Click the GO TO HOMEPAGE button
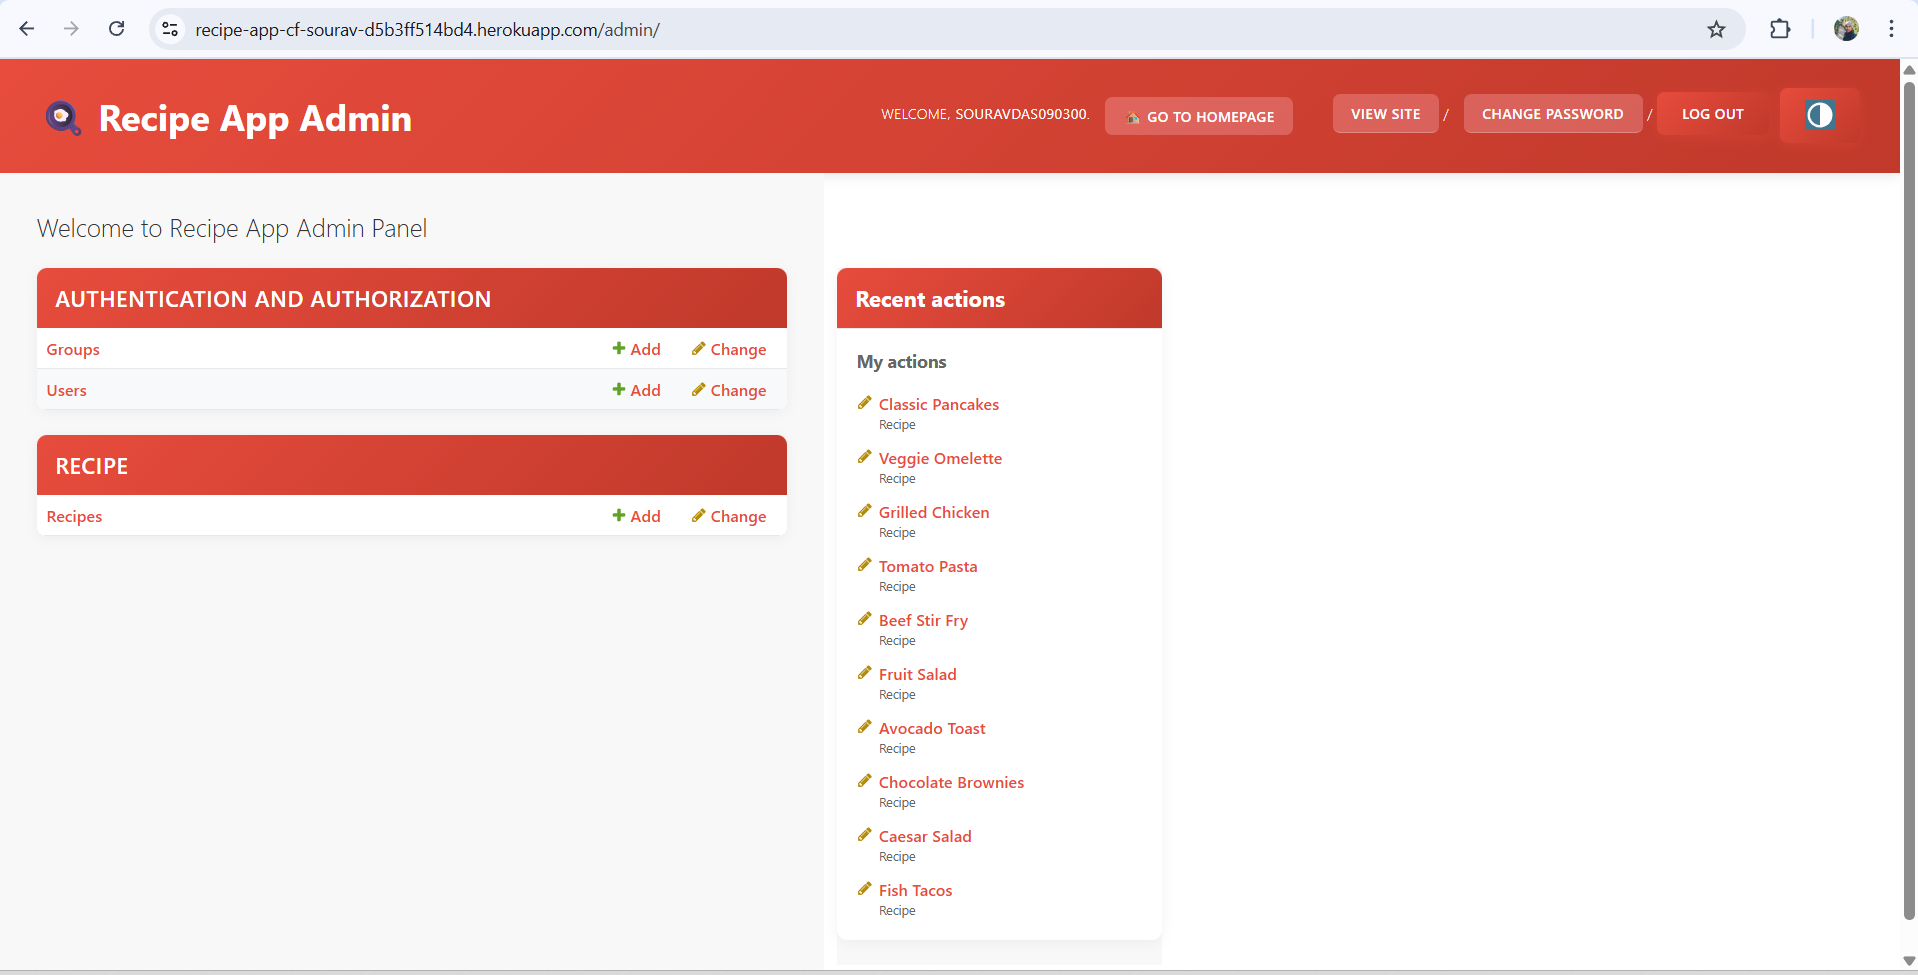 [1198, 116]
